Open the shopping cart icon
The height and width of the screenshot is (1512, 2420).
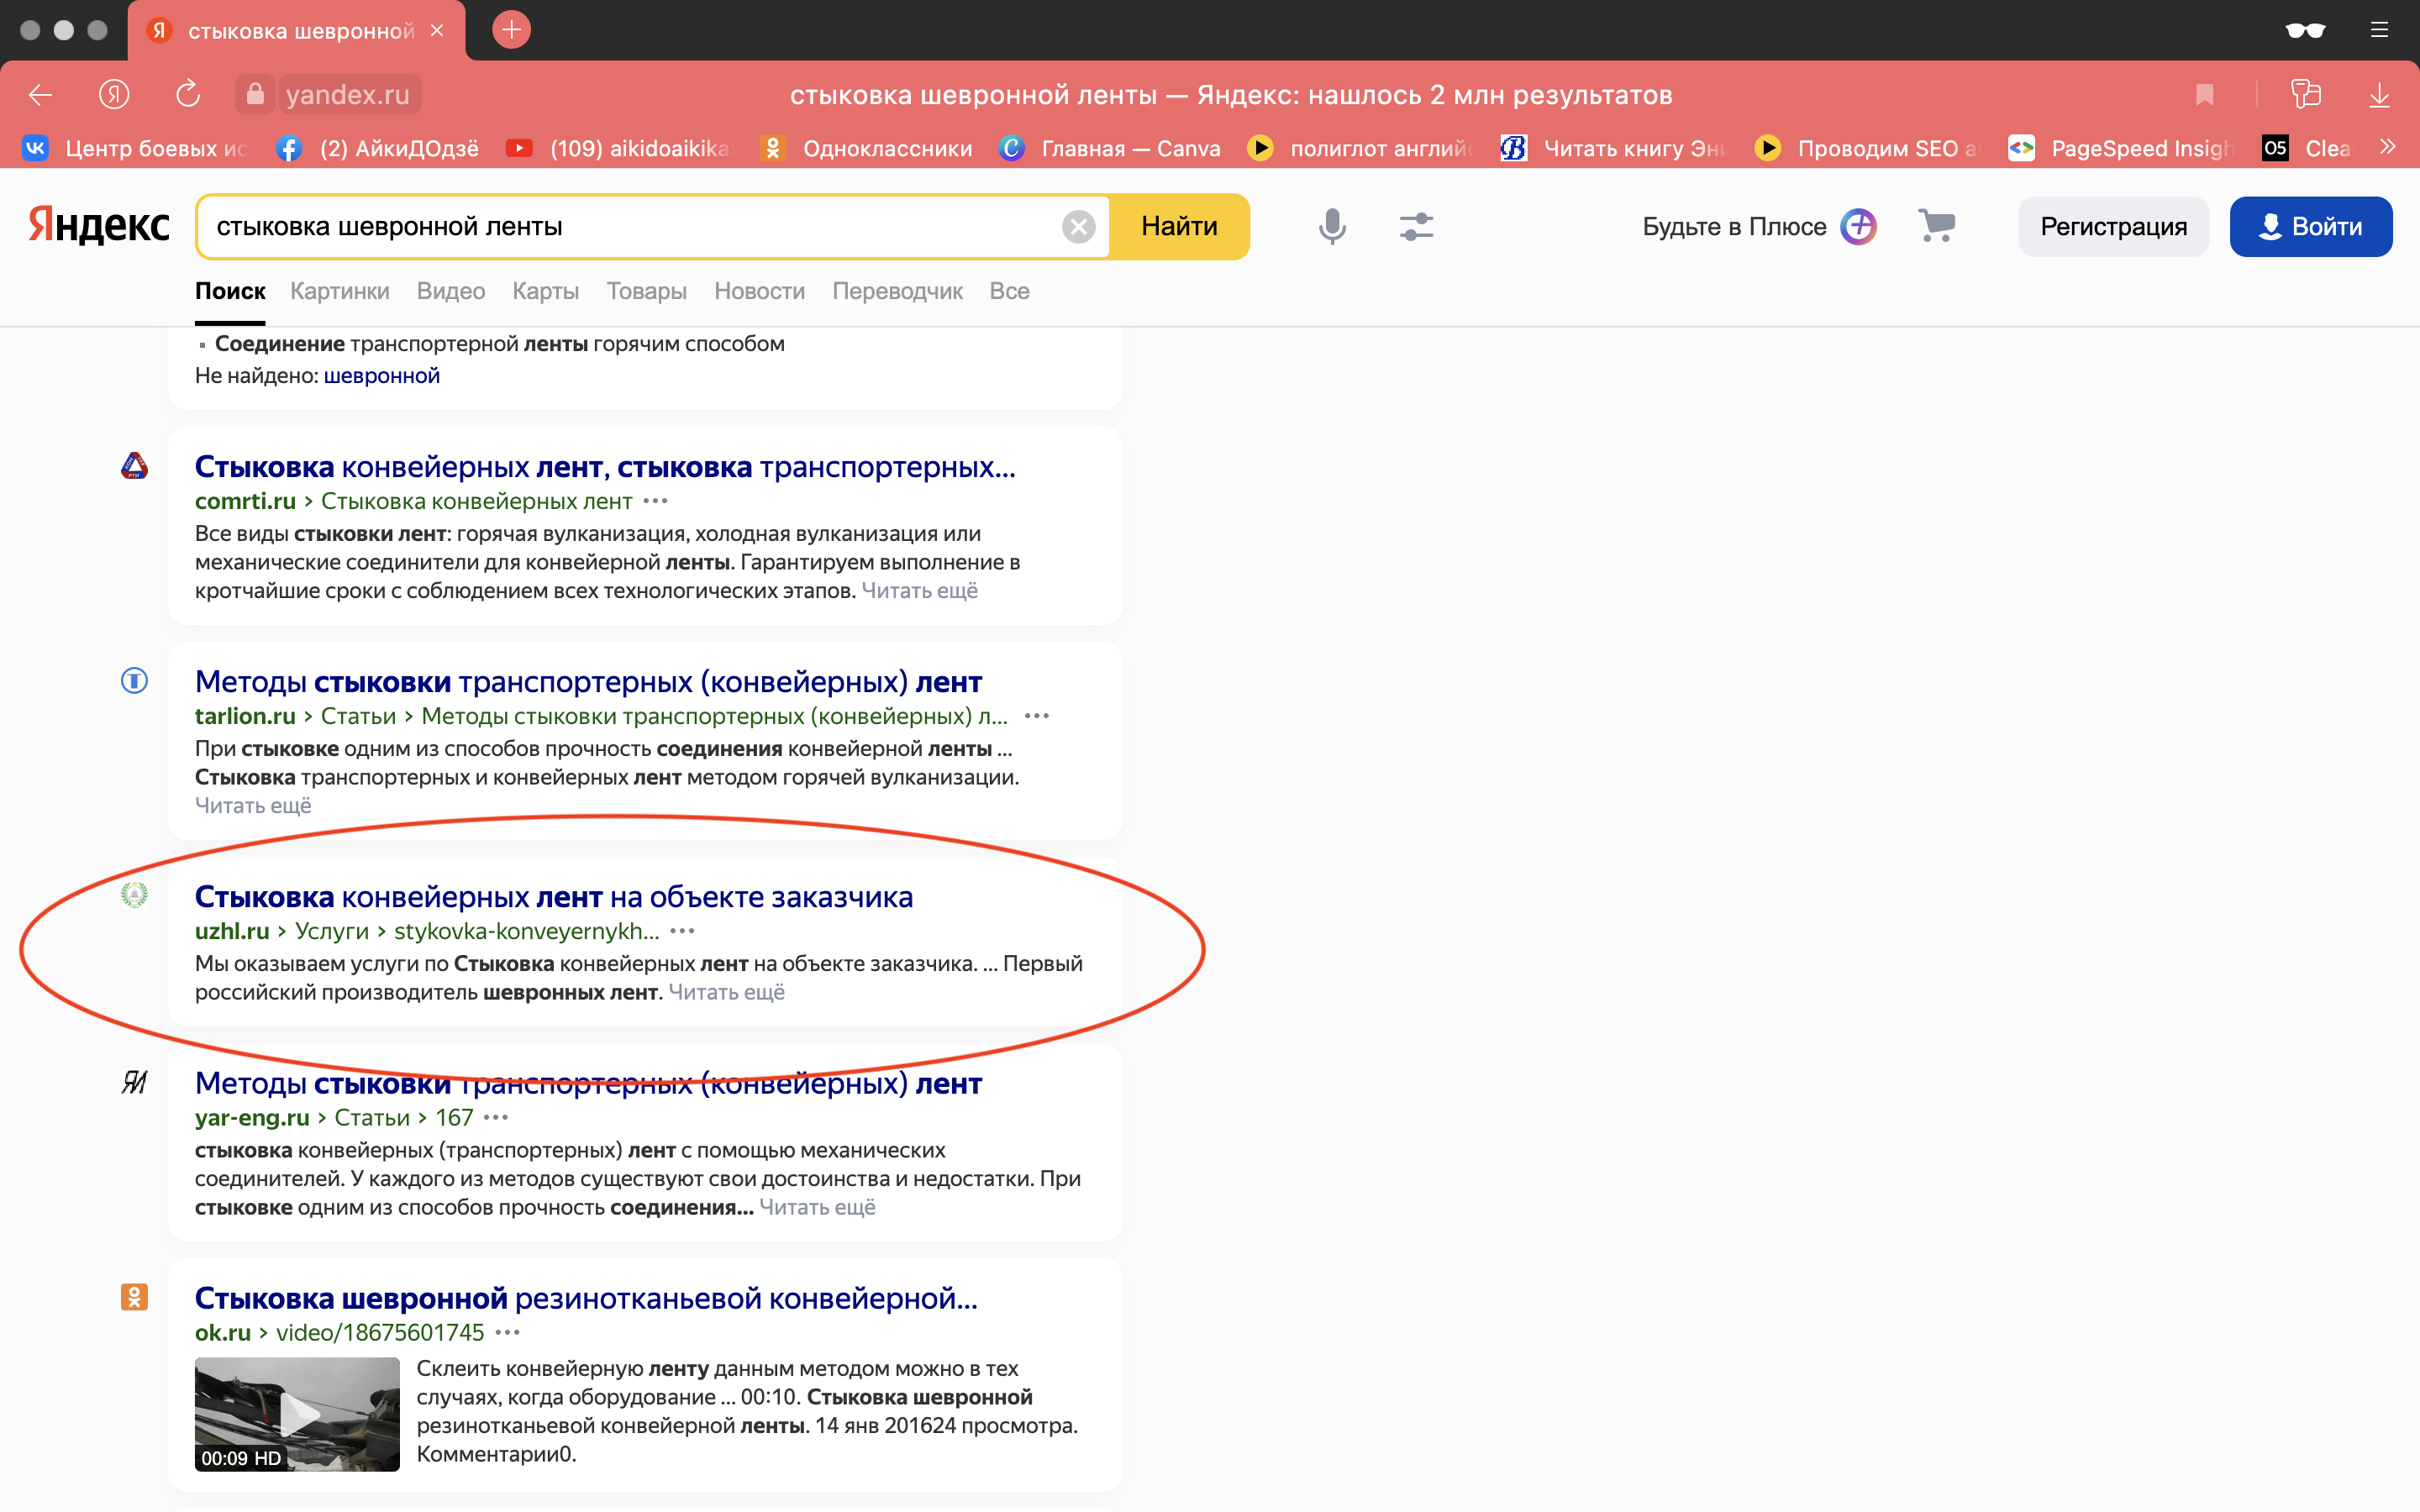coord(1936,226)
